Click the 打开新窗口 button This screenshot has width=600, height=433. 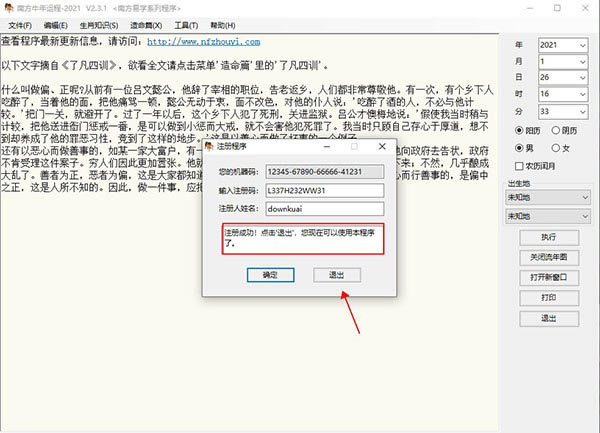point(549,277)
